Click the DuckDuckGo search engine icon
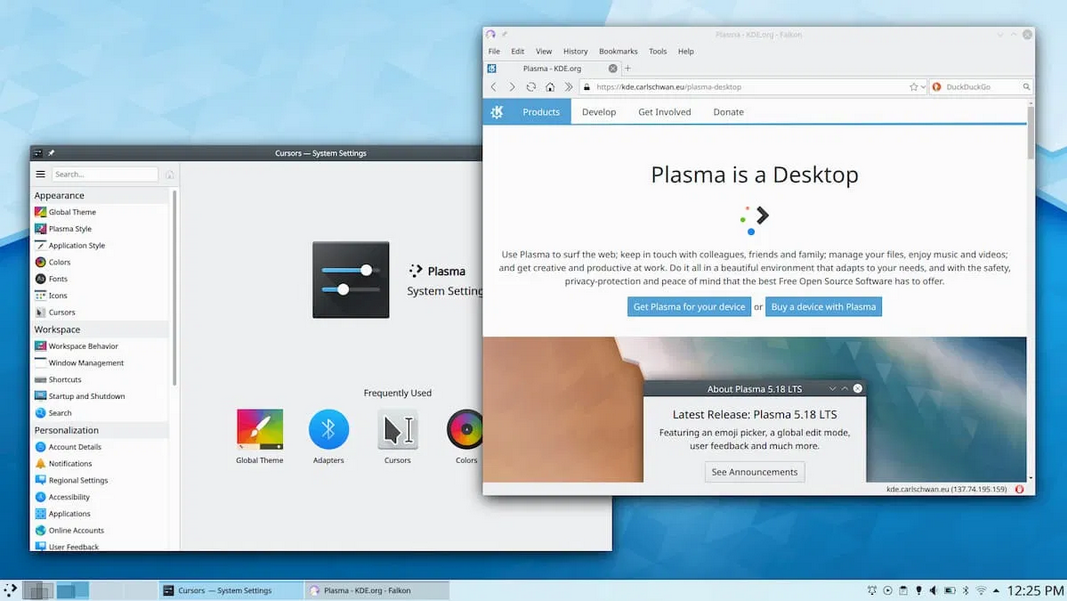Image resolution: width=1067 pixels, height=601 pixels. [937, 87]
